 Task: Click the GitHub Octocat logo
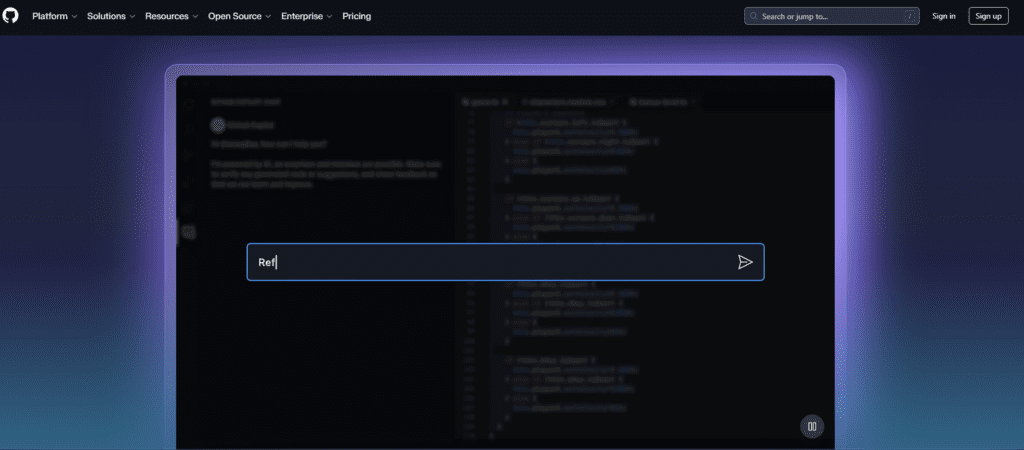pyautogui.click(x=11, y=16)
